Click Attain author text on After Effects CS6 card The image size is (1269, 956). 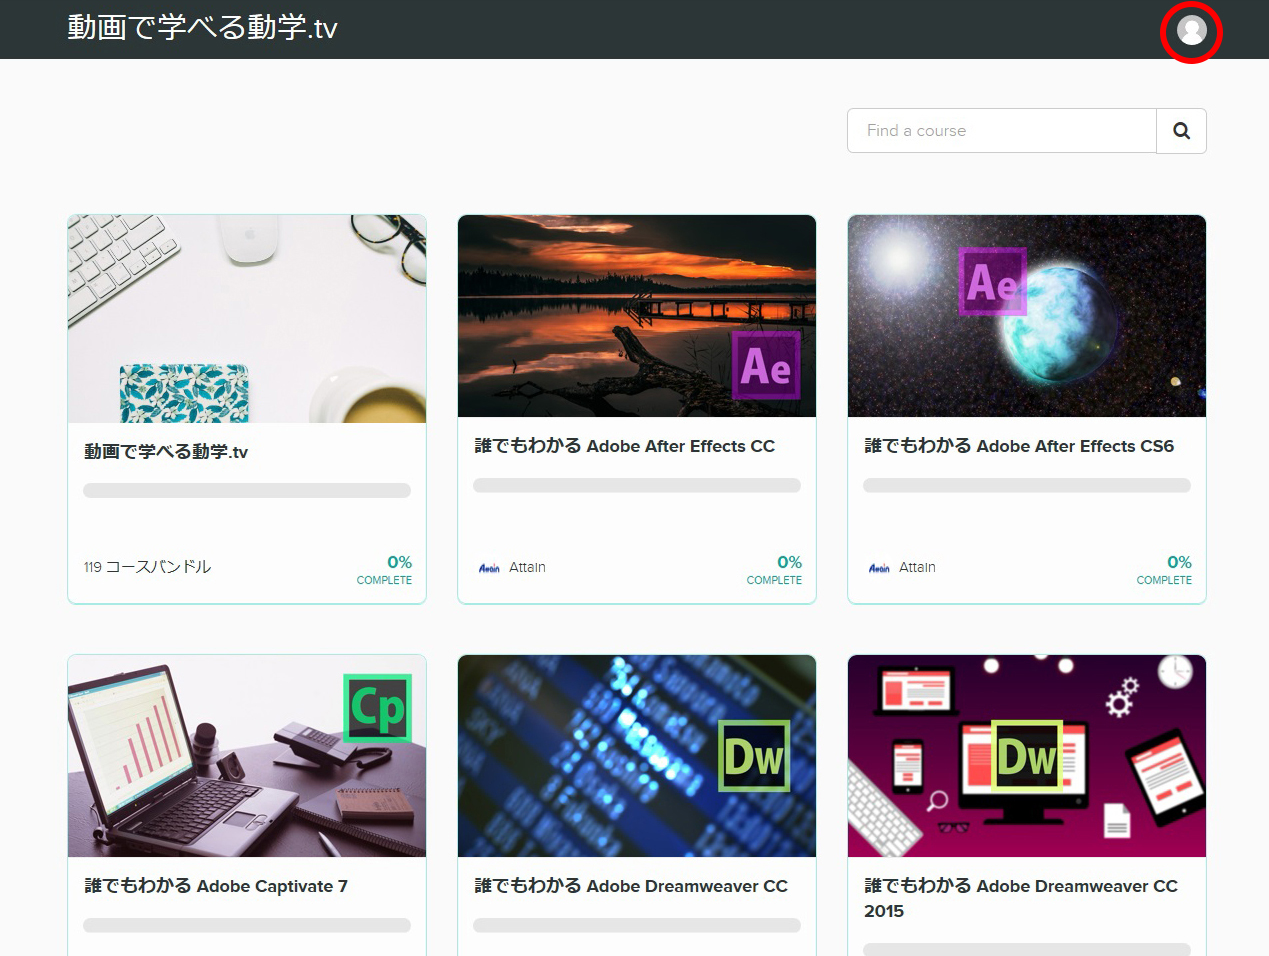(x=917, y=567)
